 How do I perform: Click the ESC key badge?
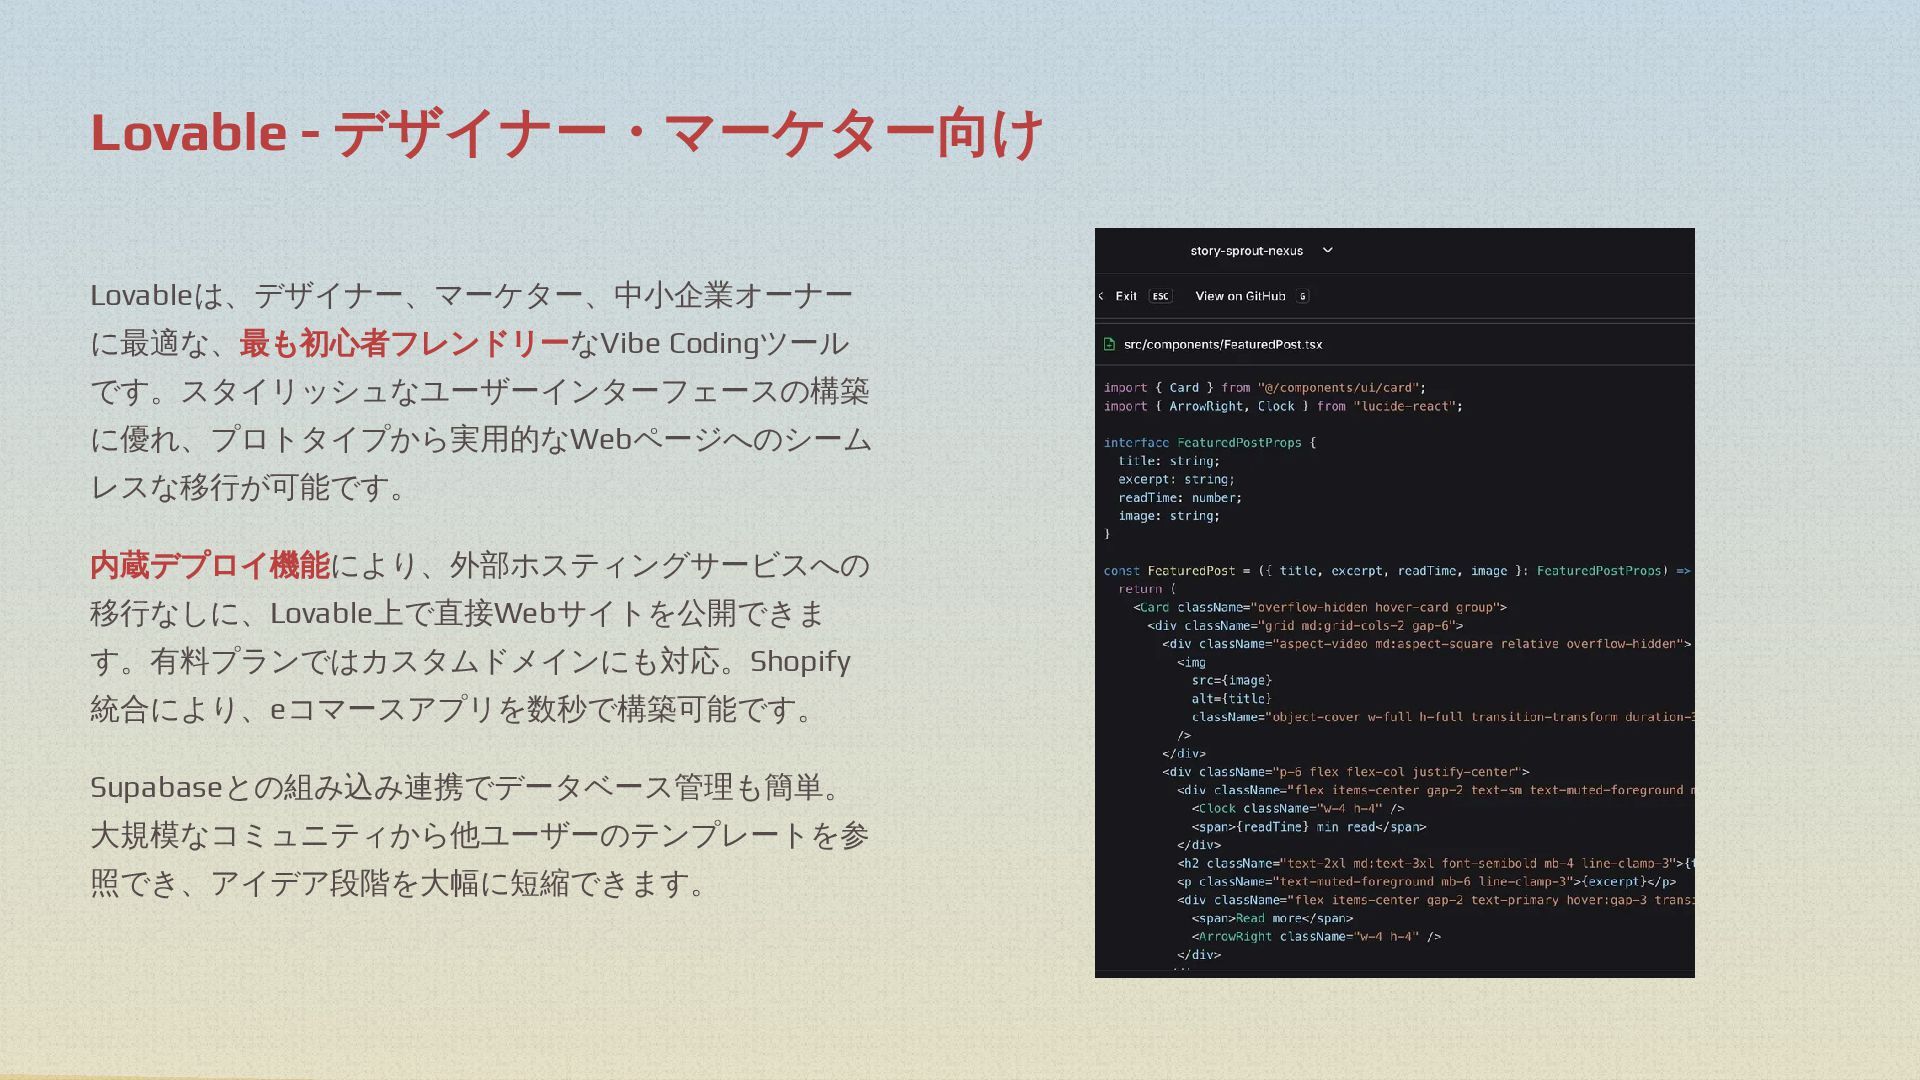point(1160,296)
